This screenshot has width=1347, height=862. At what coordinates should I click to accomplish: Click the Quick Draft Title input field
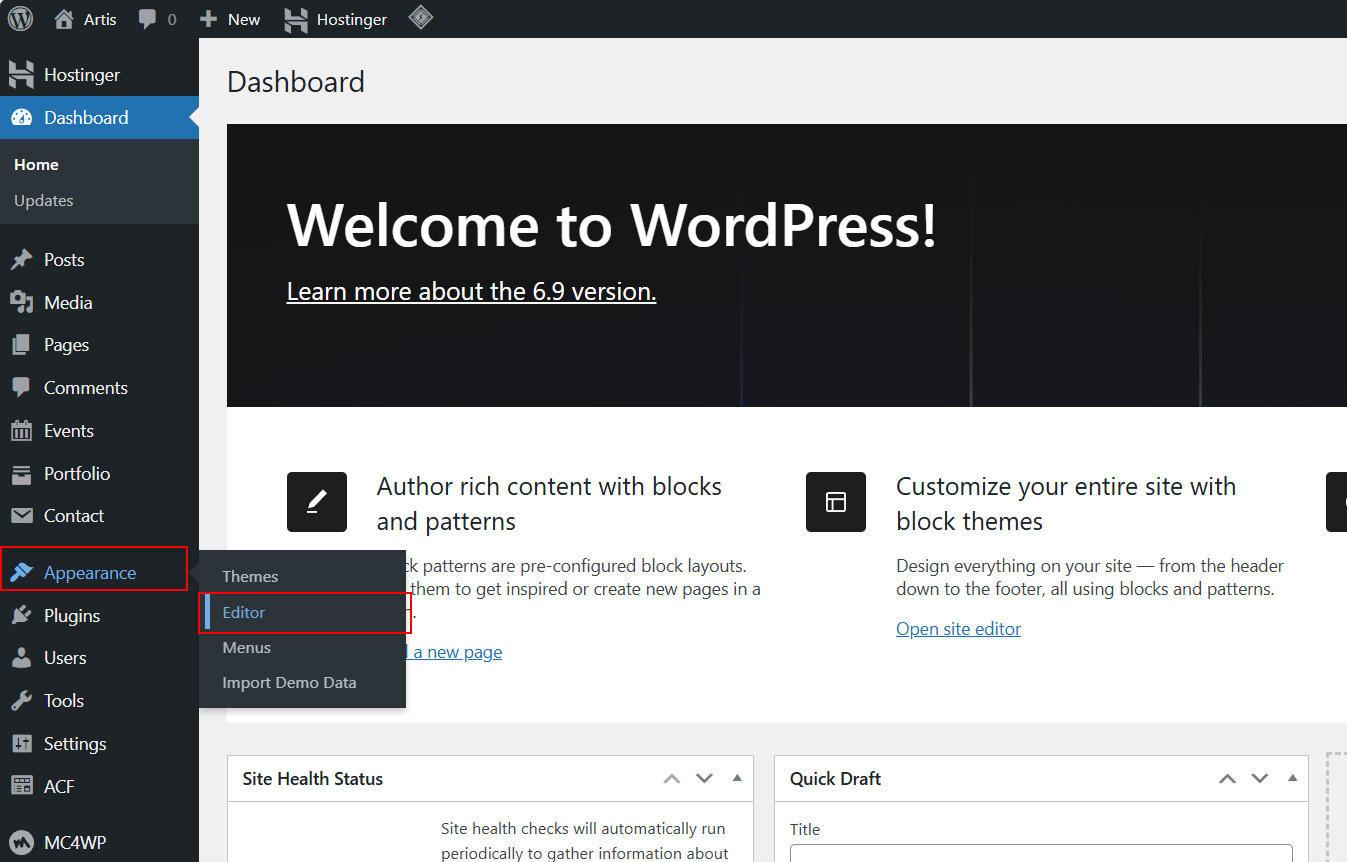pos(1040,853)
